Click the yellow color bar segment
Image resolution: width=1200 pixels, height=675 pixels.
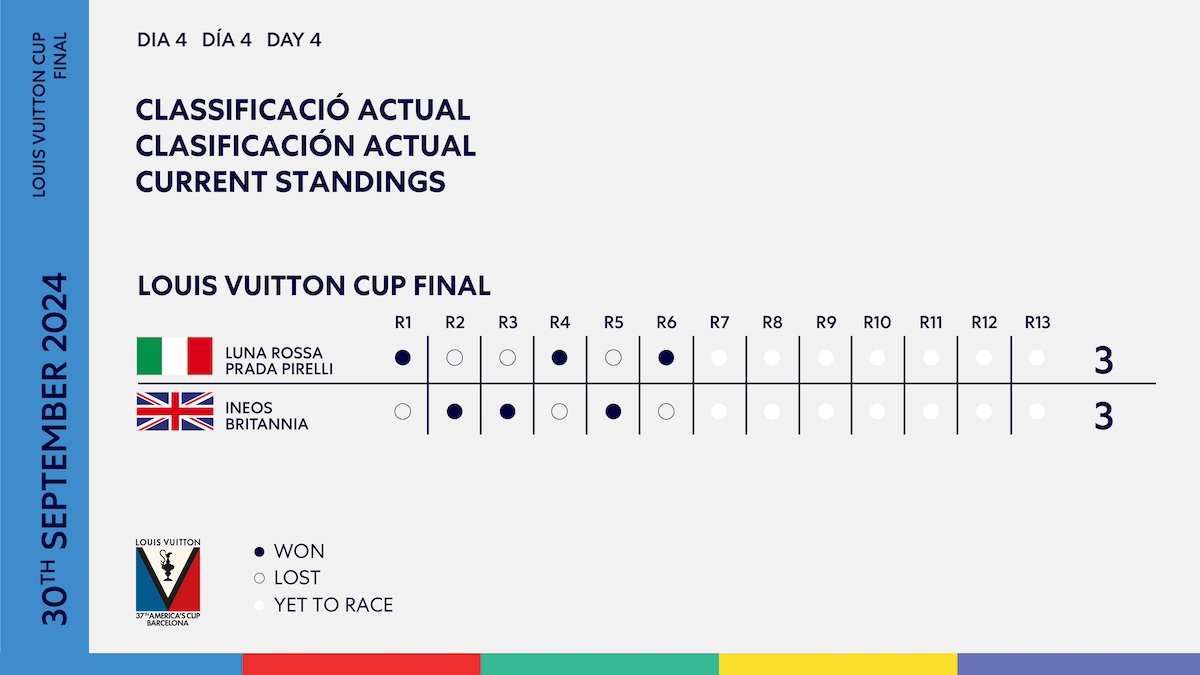pos(838,664)
